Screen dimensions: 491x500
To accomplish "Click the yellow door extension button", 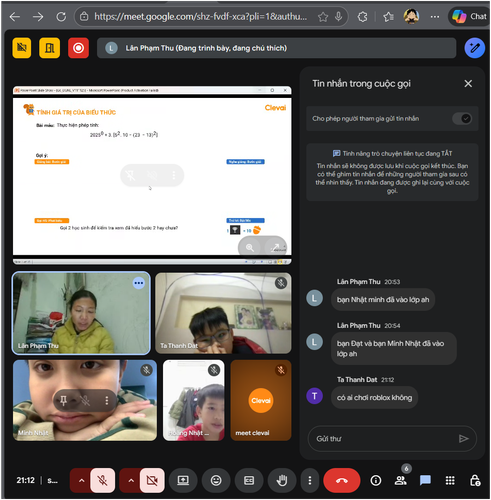I will pyautogui.click(x=50, y=48).
